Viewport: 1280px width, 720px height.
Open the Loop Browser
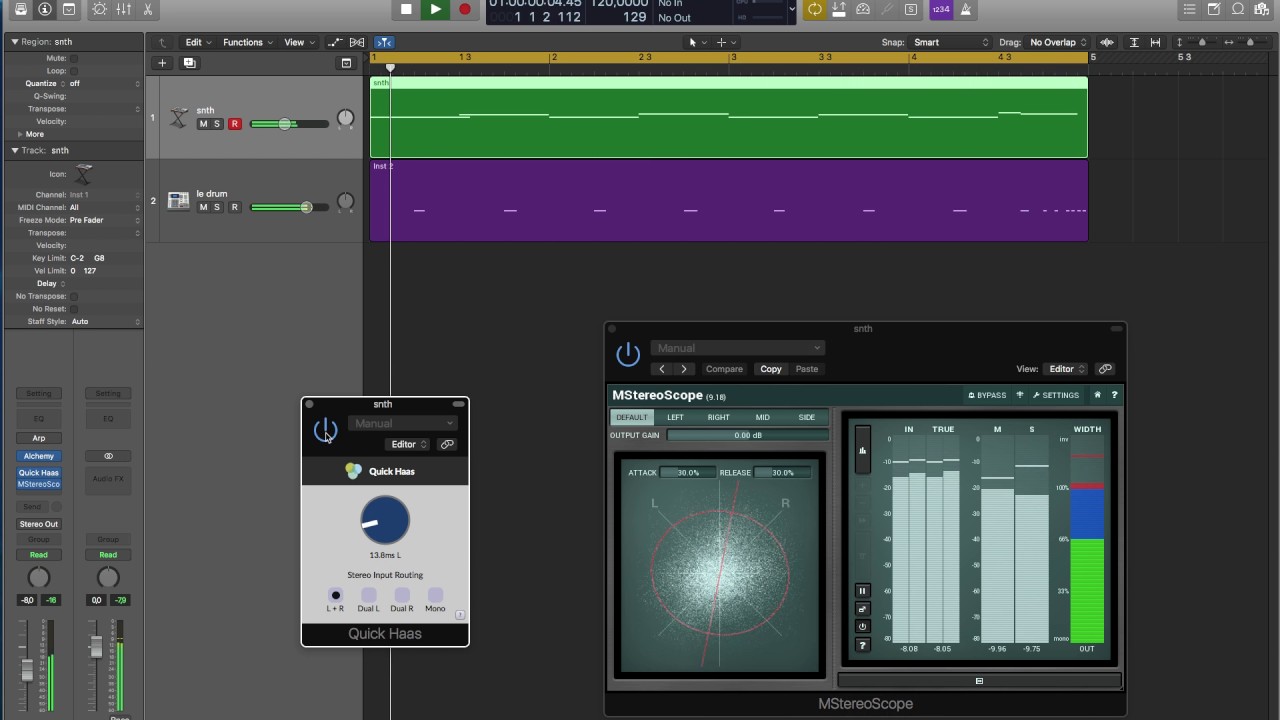click(1238, 9)
